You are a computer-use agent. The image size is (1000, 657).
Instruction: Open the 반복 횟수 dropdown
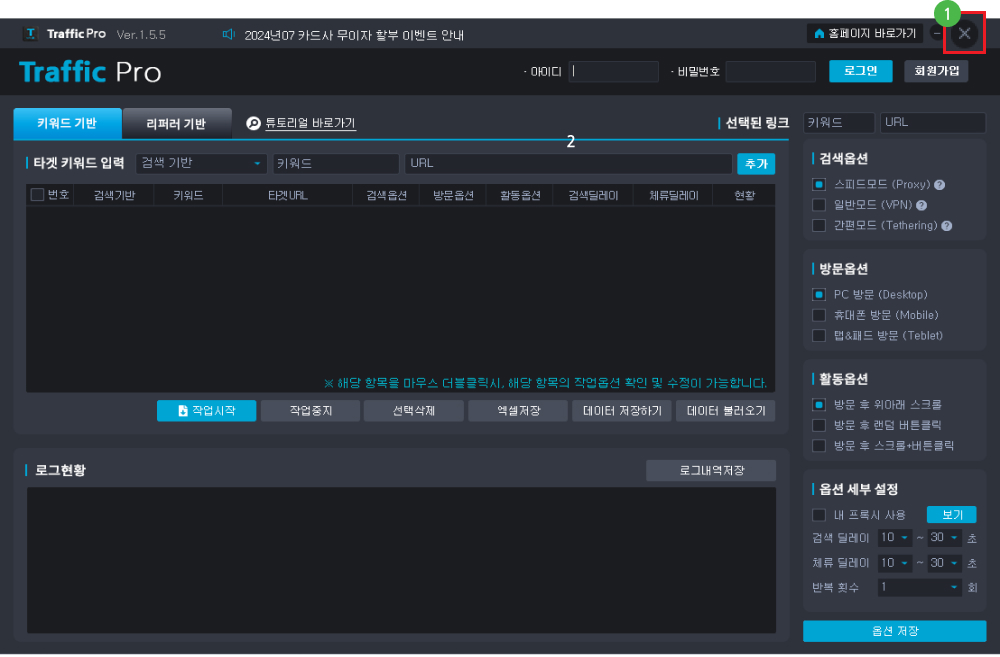coord(920,587)
